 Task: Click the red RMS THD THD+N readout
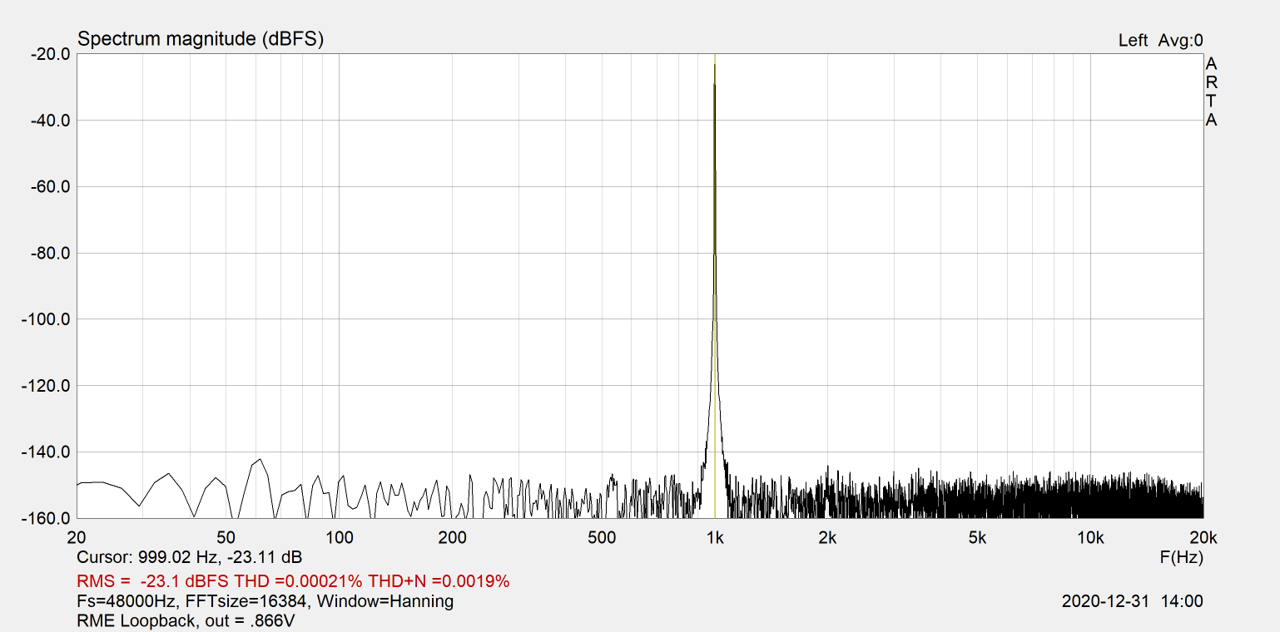293,580
